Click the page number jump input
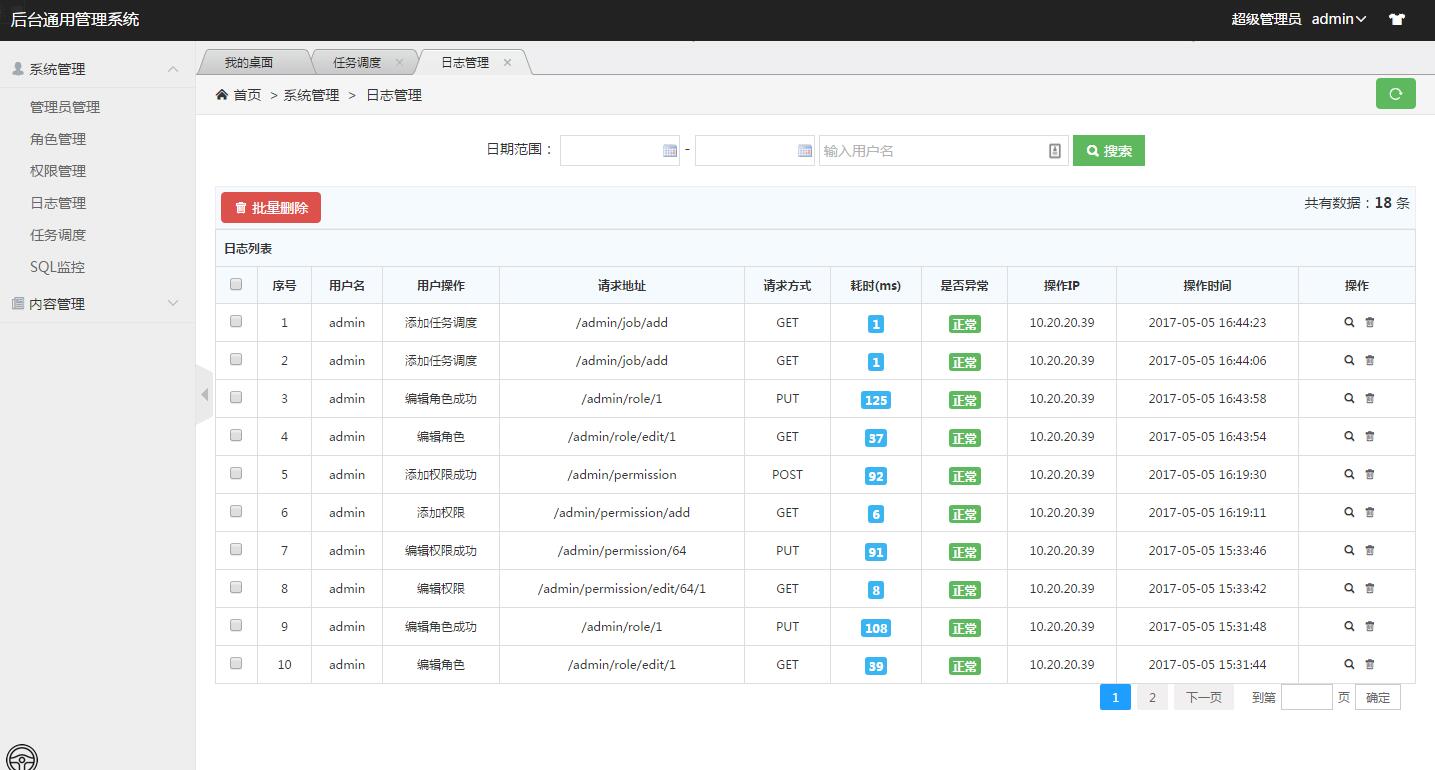Screen dimensions: 1435x770 [x=1307, y=697]
